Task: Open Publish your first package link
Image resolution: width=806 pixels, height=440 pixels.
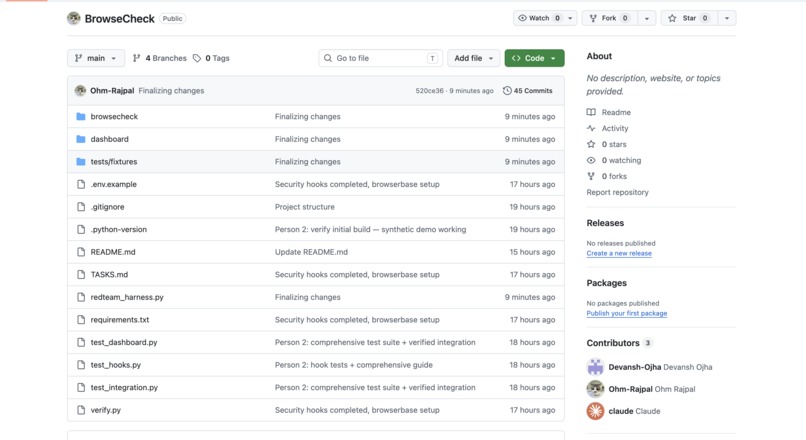Action: point(627,314)
